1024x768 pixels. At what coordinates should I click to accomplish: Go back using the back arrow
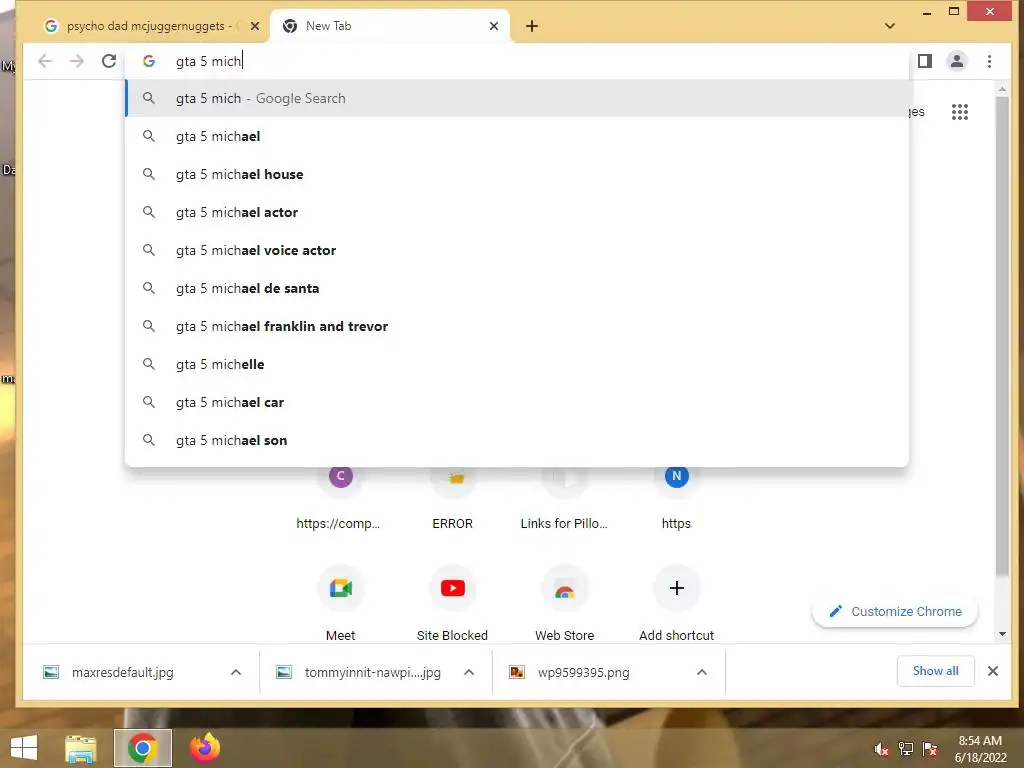click(44, 61)
